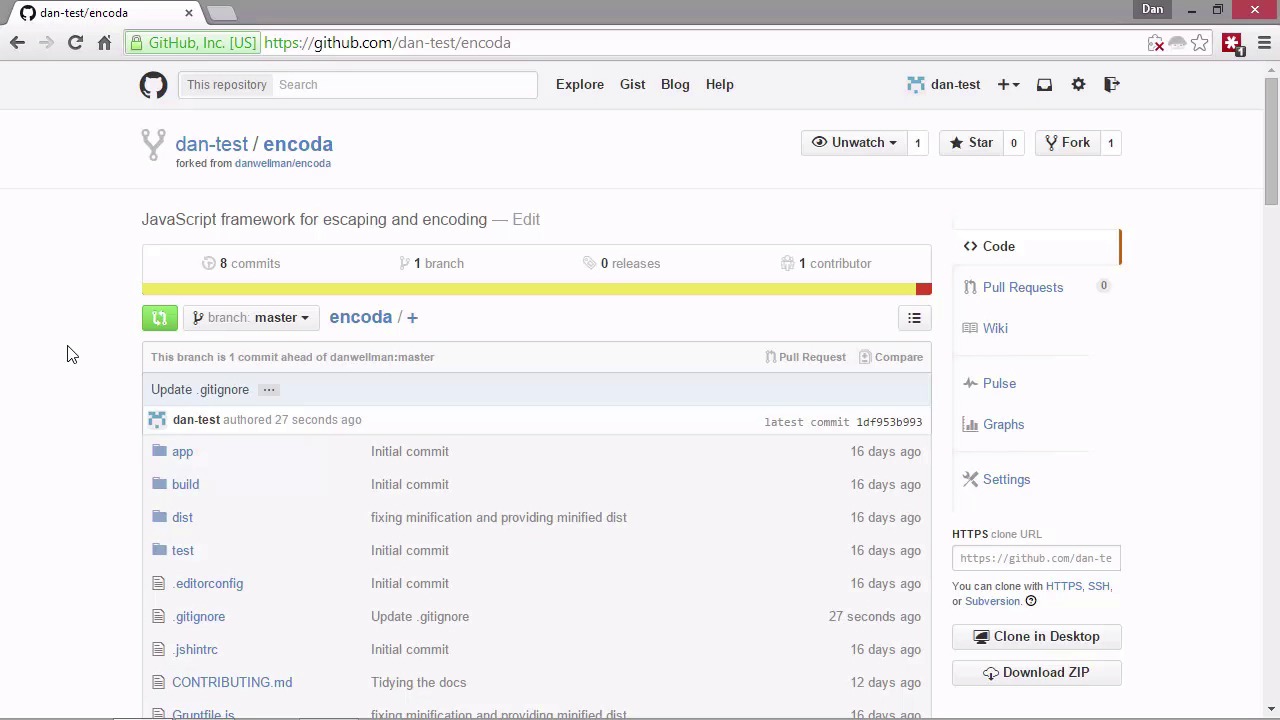Click the .editorconfig file icon
1280x720 pixels.
(158, 583)
